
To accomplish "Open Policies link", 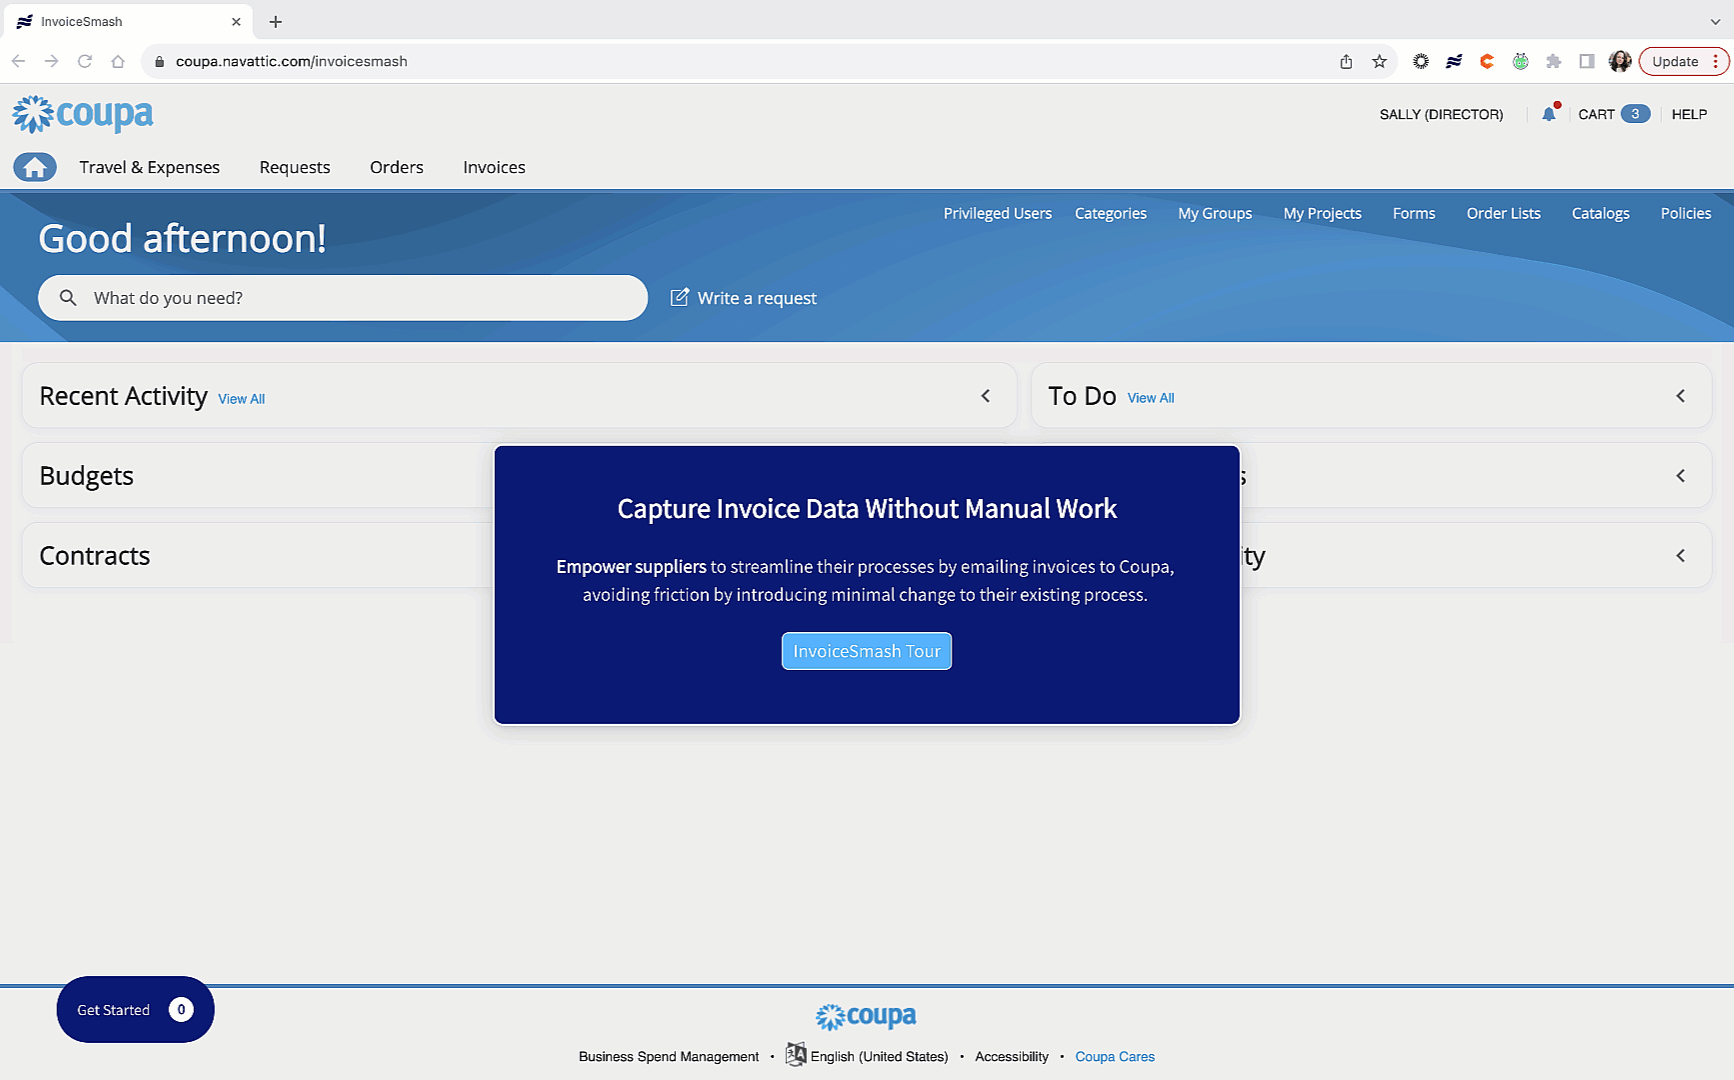I will click(1686, 213).
